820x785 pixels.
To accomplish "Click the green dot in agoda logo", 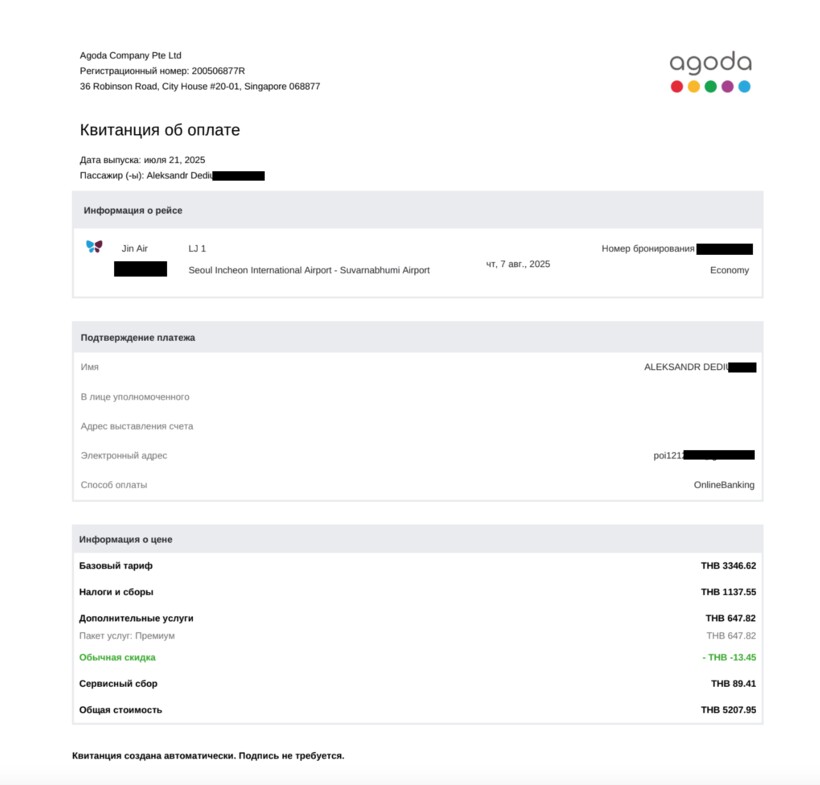I will [x=711, y=87].
